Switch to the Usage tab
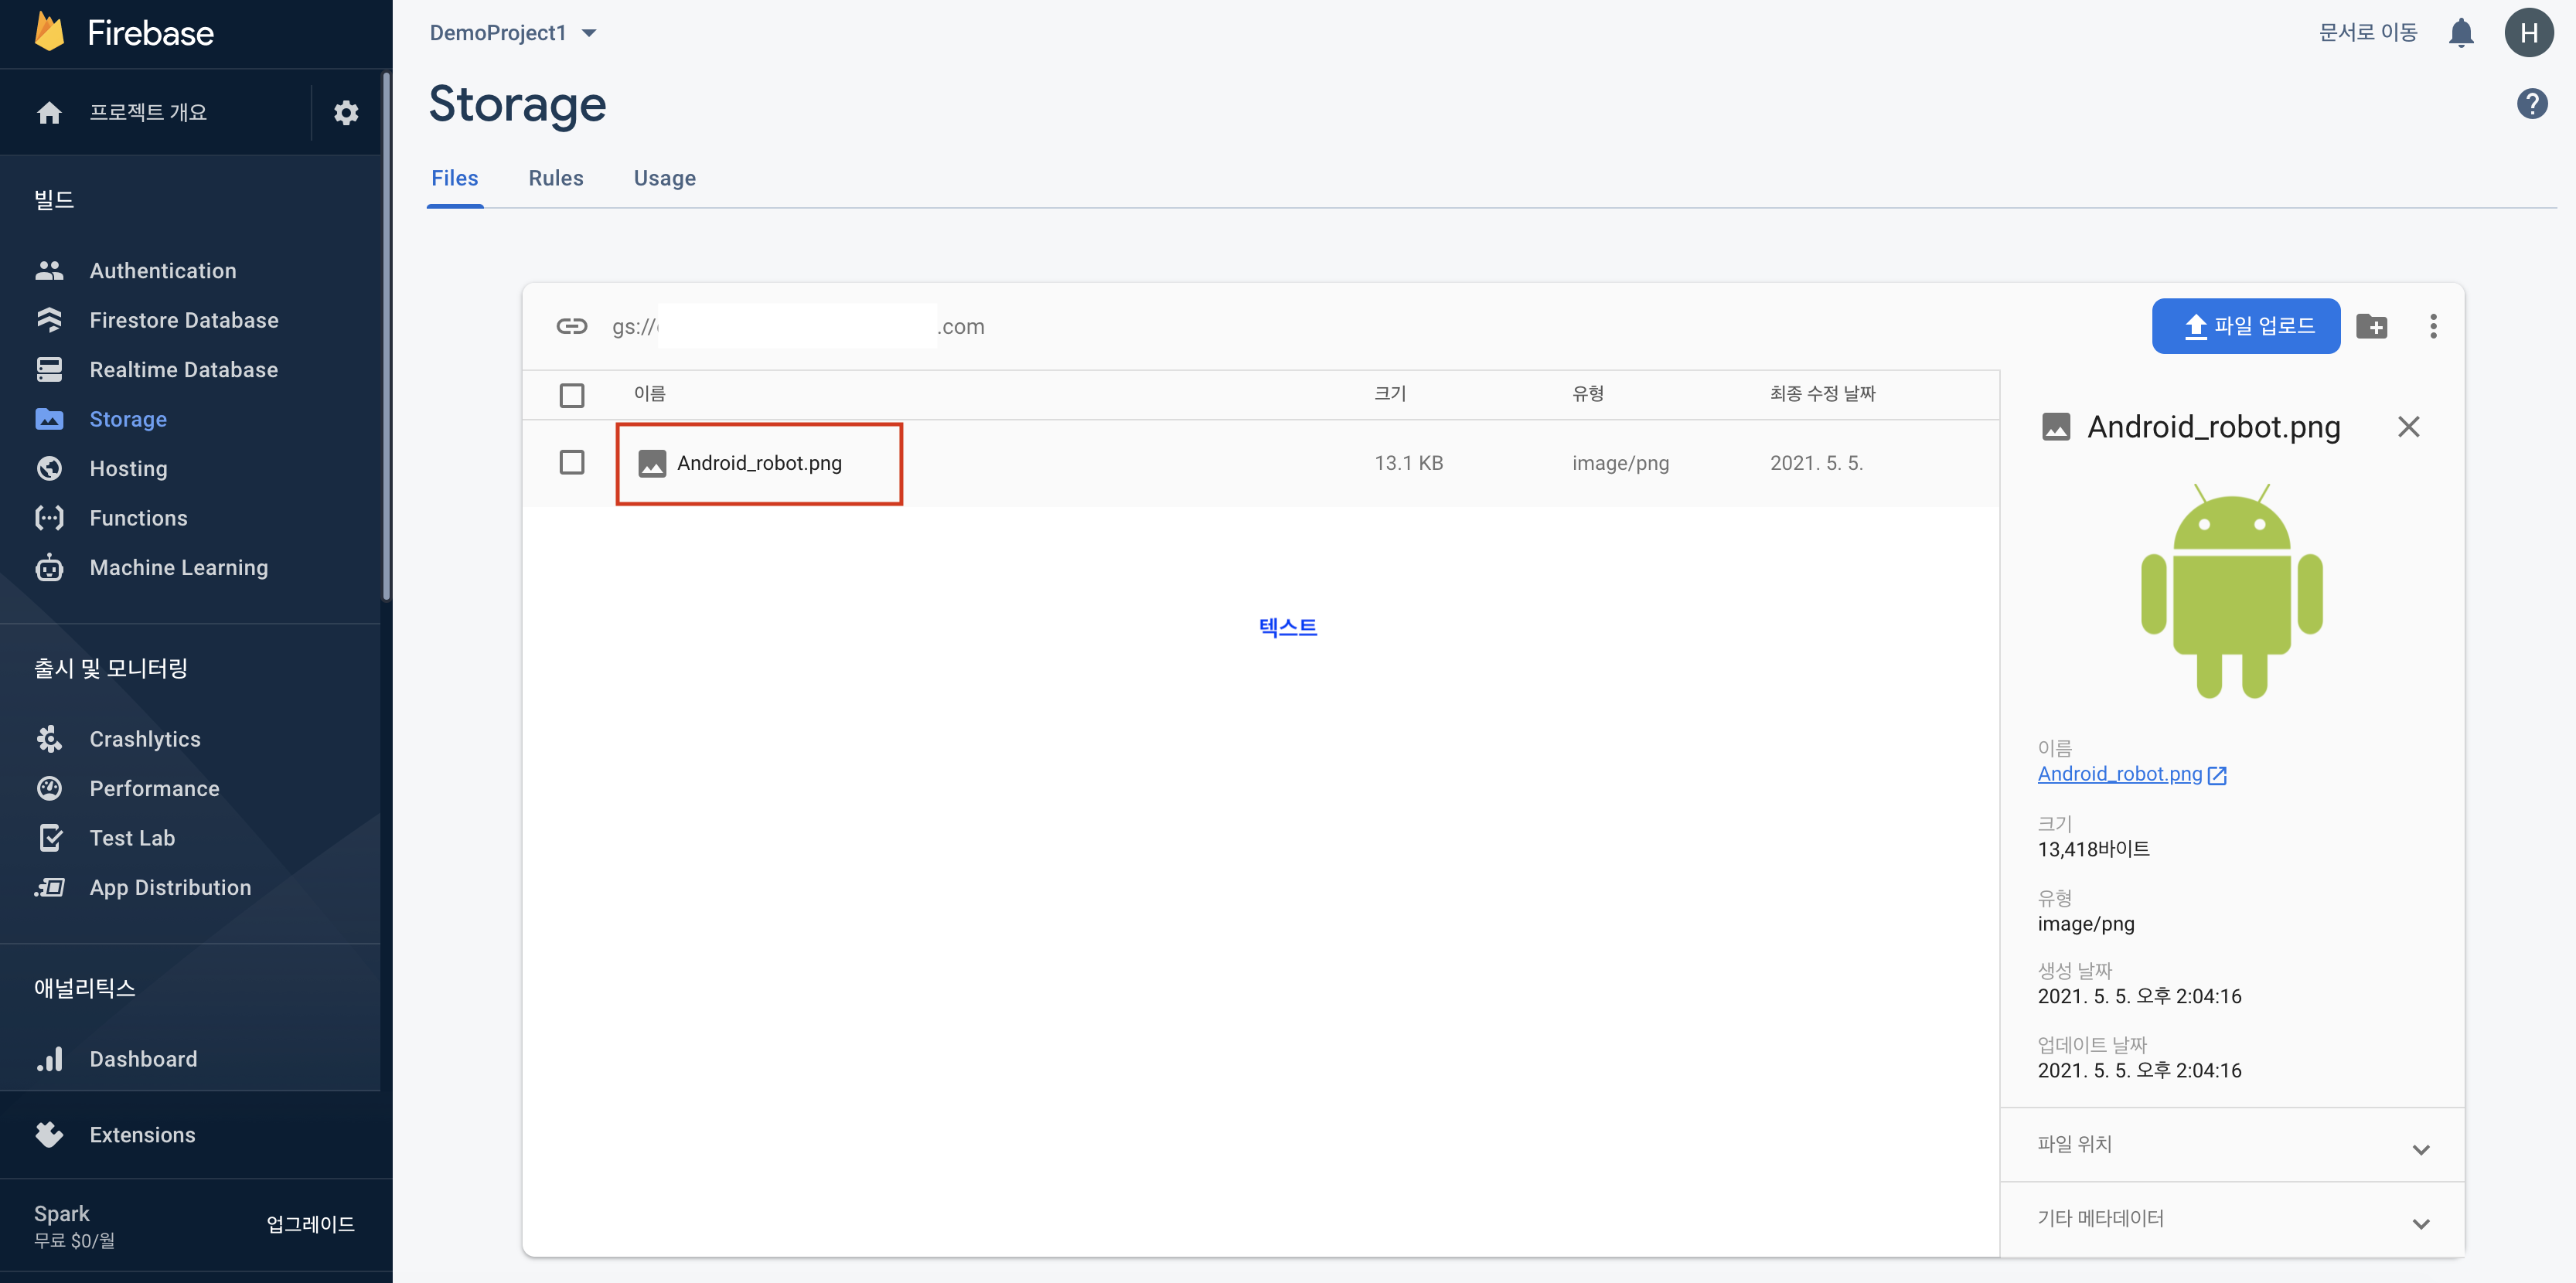 click(x=664, y=178)
